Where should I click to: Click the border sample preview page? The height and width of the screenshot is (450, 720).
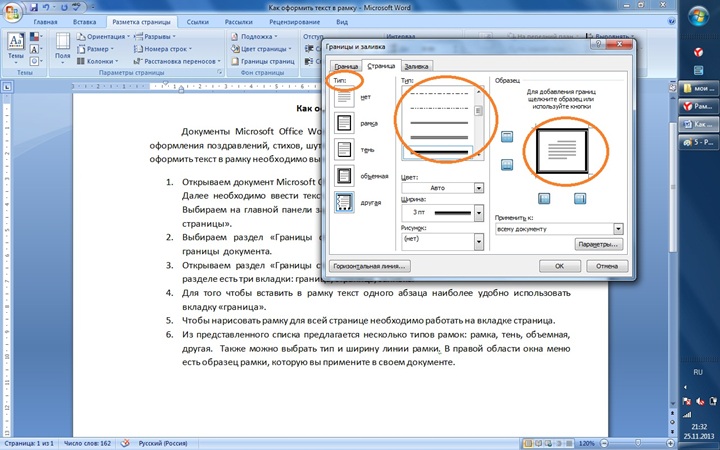pos(562,151)
